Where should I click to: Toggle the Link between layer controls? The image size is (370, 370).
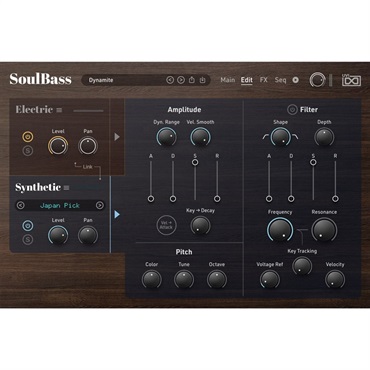(87, 167)
